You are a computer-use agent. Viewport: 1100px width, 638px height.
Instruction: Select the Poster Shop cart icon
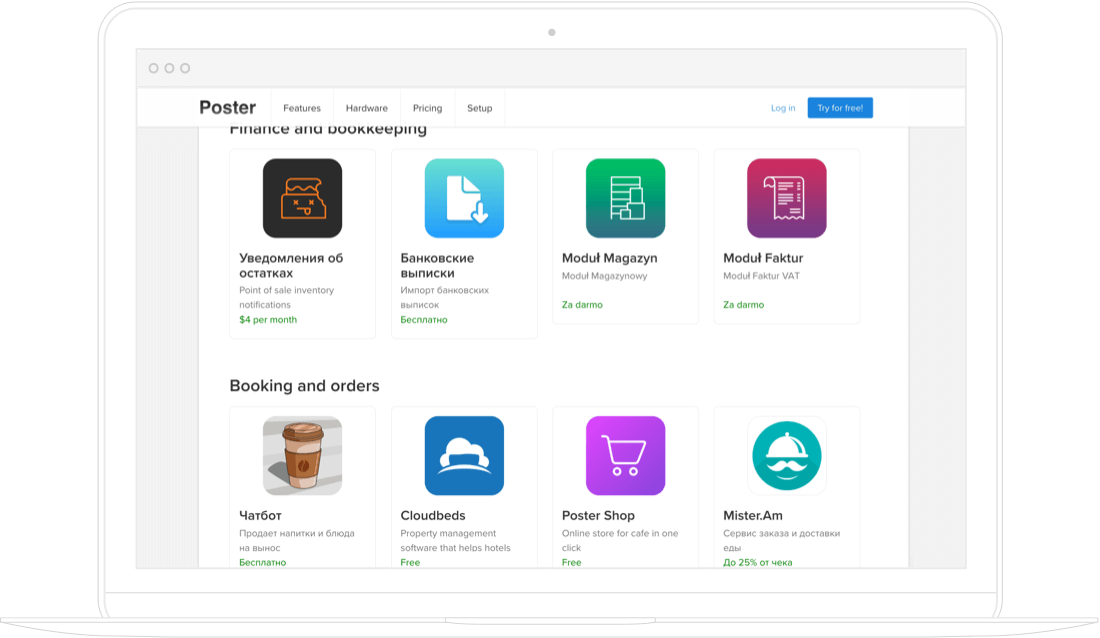click(625, 455)
